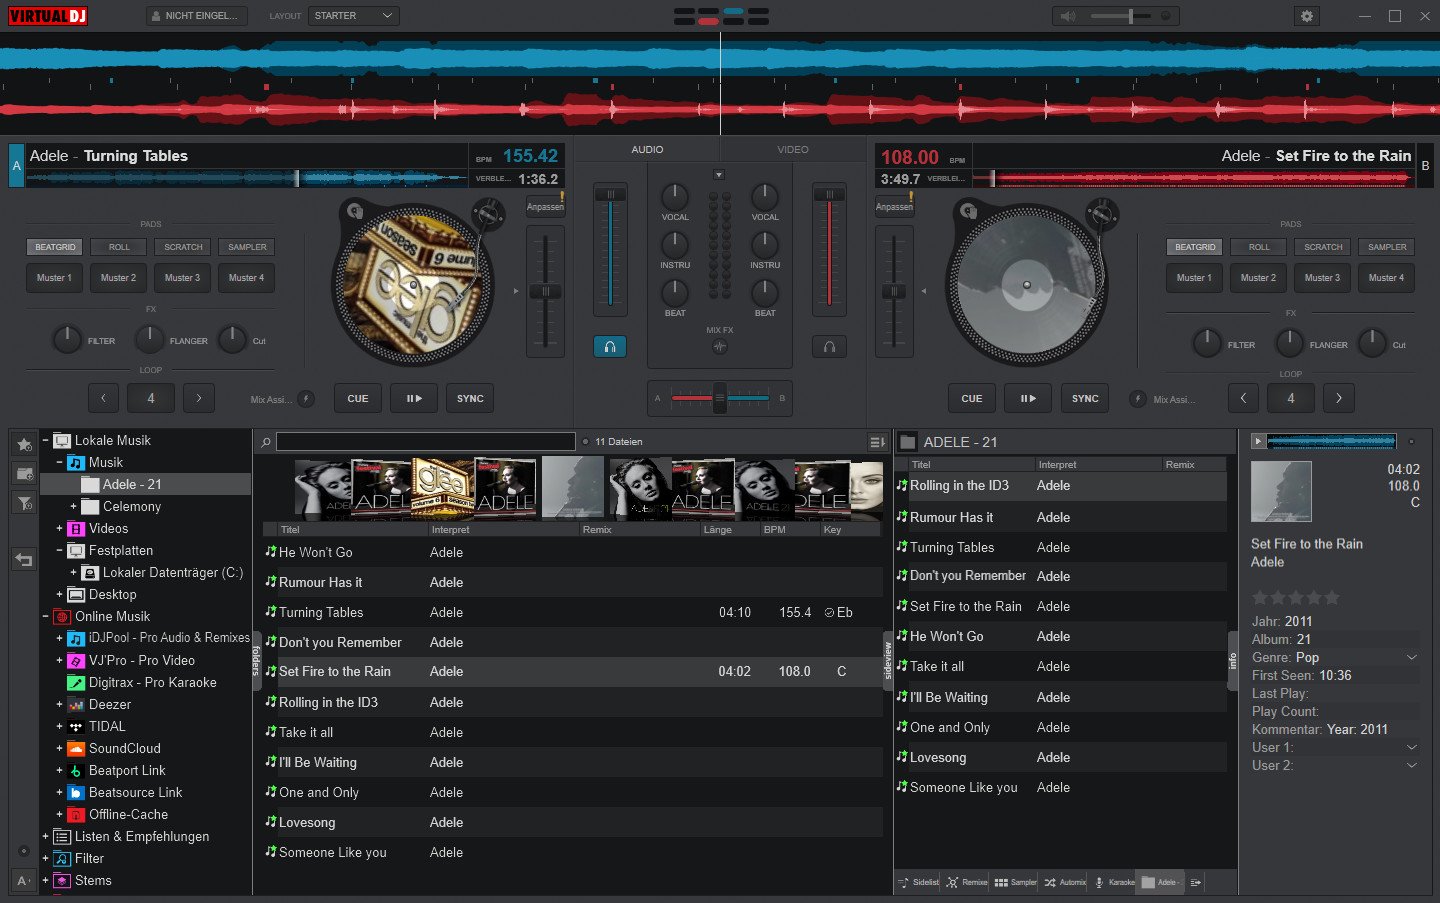Click the font size A icon in sidebar
The image size is (1440, 903).
(24, 881)
